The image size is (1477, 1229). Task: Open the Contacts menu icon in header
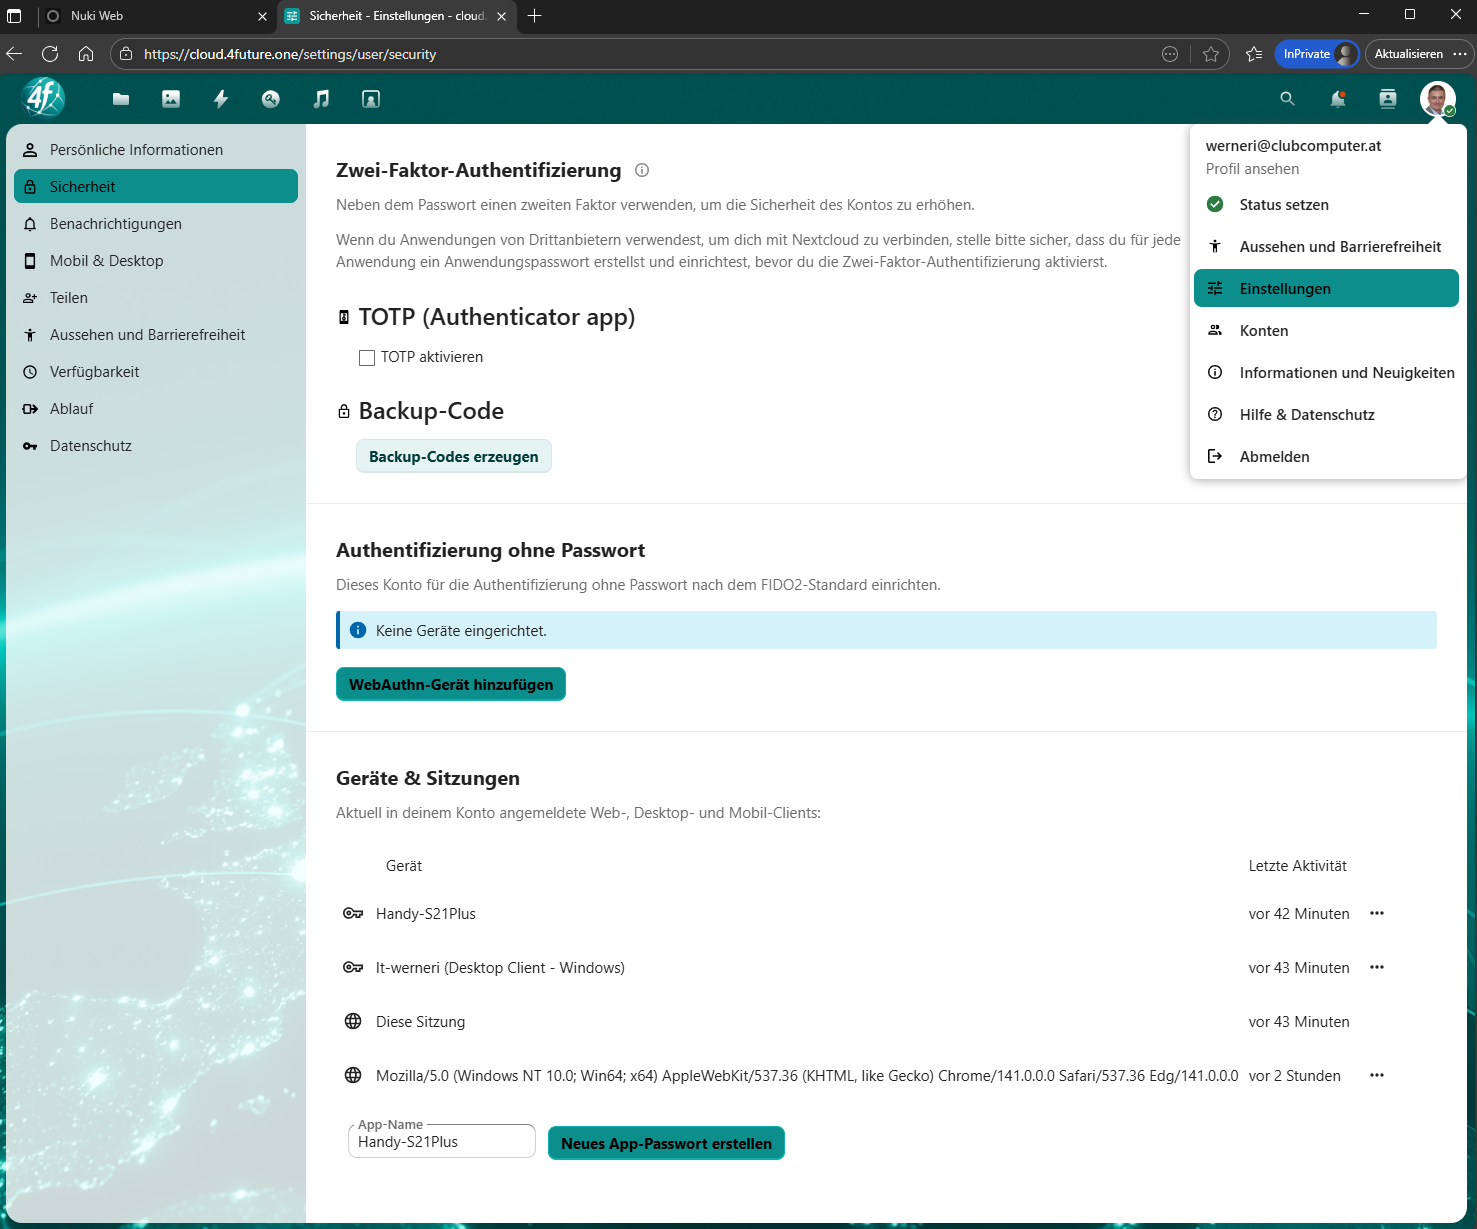point(1387,99)
